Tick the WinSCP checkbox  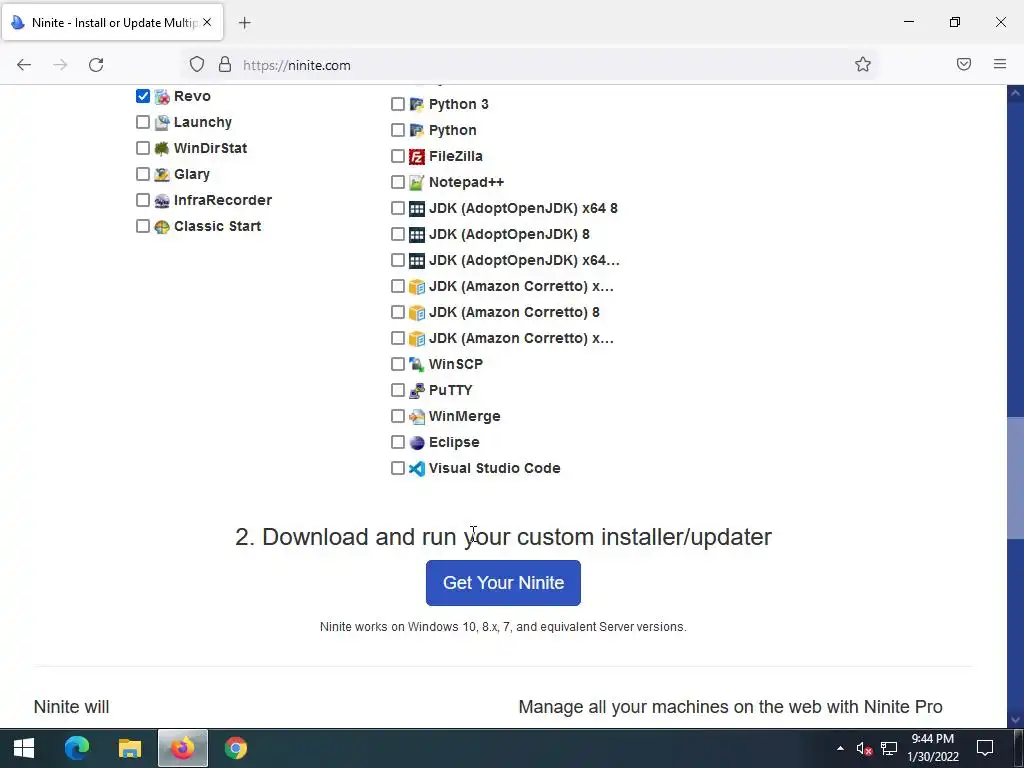[x=398, y=364]
